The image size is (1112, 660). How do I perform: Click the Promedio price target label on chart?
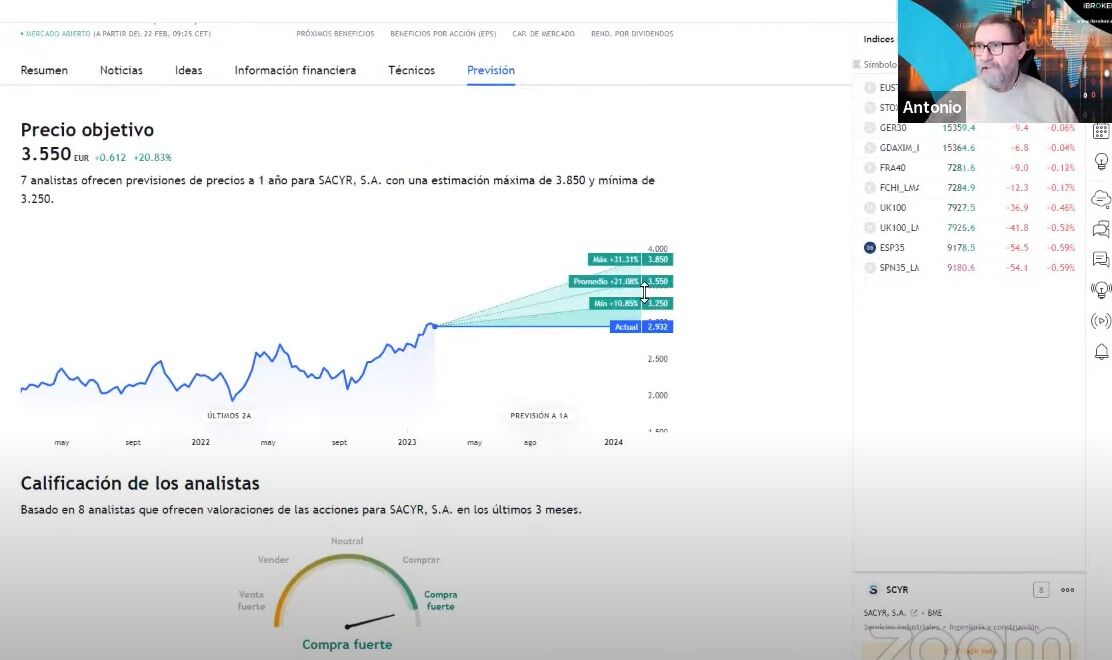(604, 282)
